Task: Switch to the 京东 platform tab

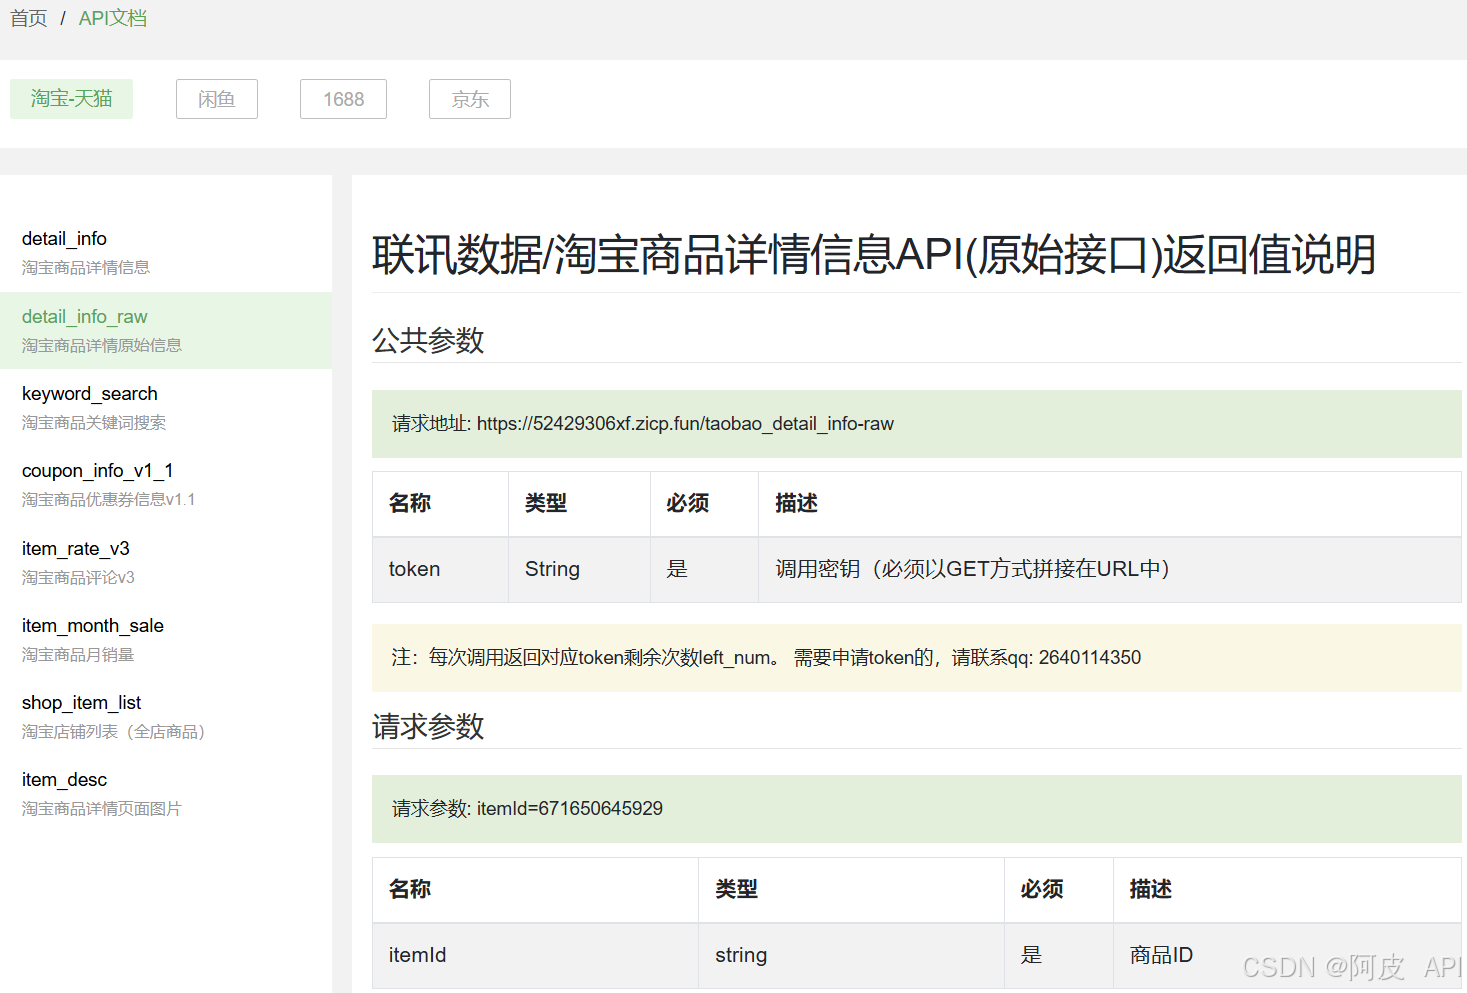Action: 470,99
